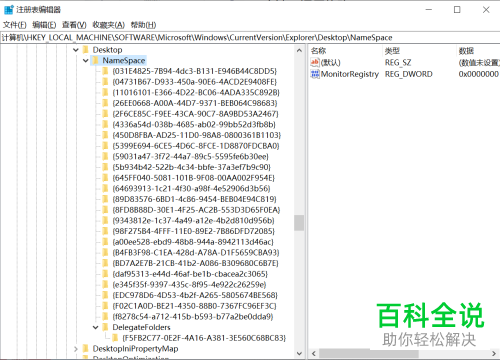
Task: Click folder icon of {64693913-1c21...} key
Action: pos(105,188)
